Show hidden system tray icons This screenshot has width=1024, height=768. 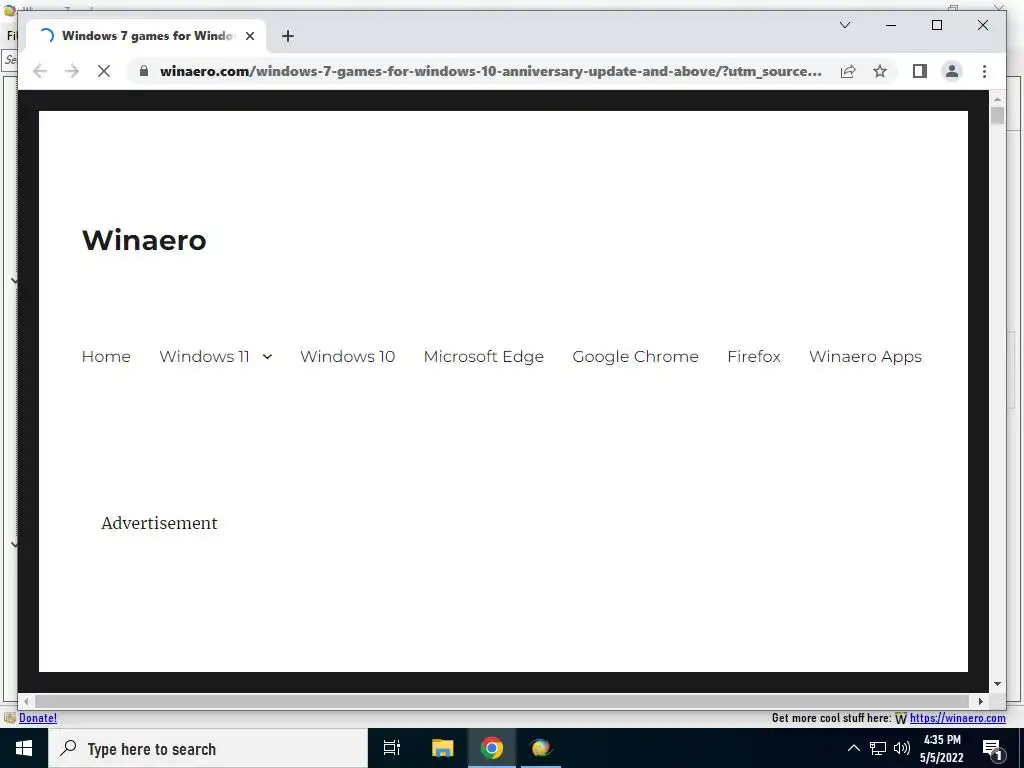[x=854, y=748]
